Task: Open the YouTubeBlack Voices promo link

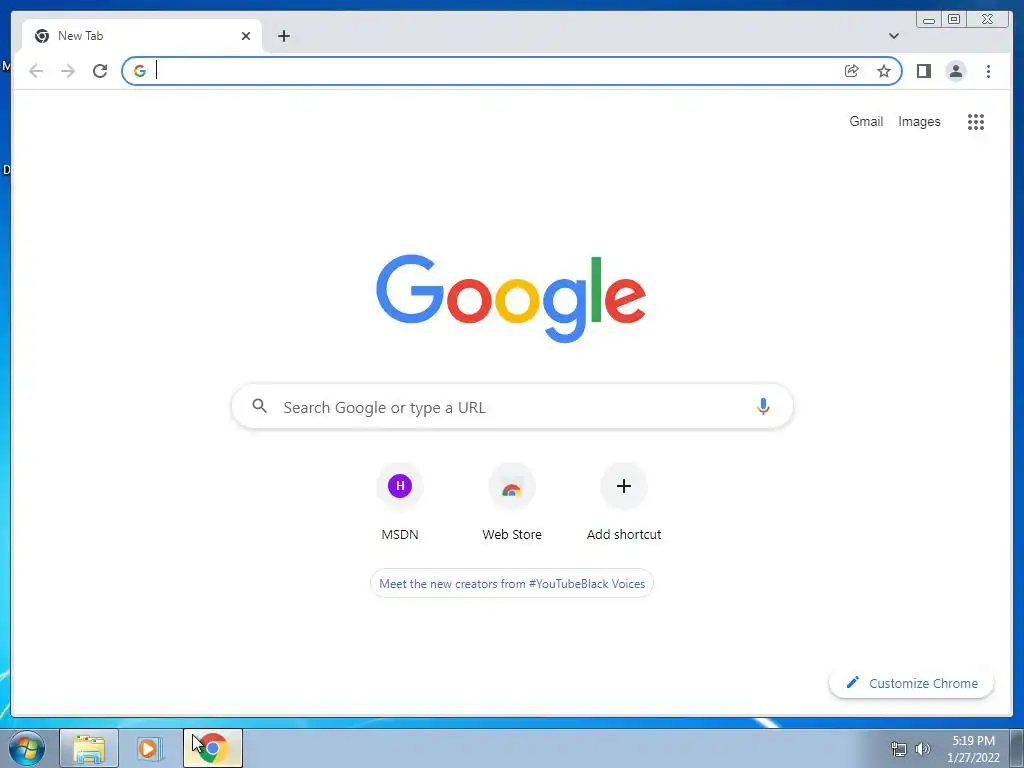Action: point(512,583)
